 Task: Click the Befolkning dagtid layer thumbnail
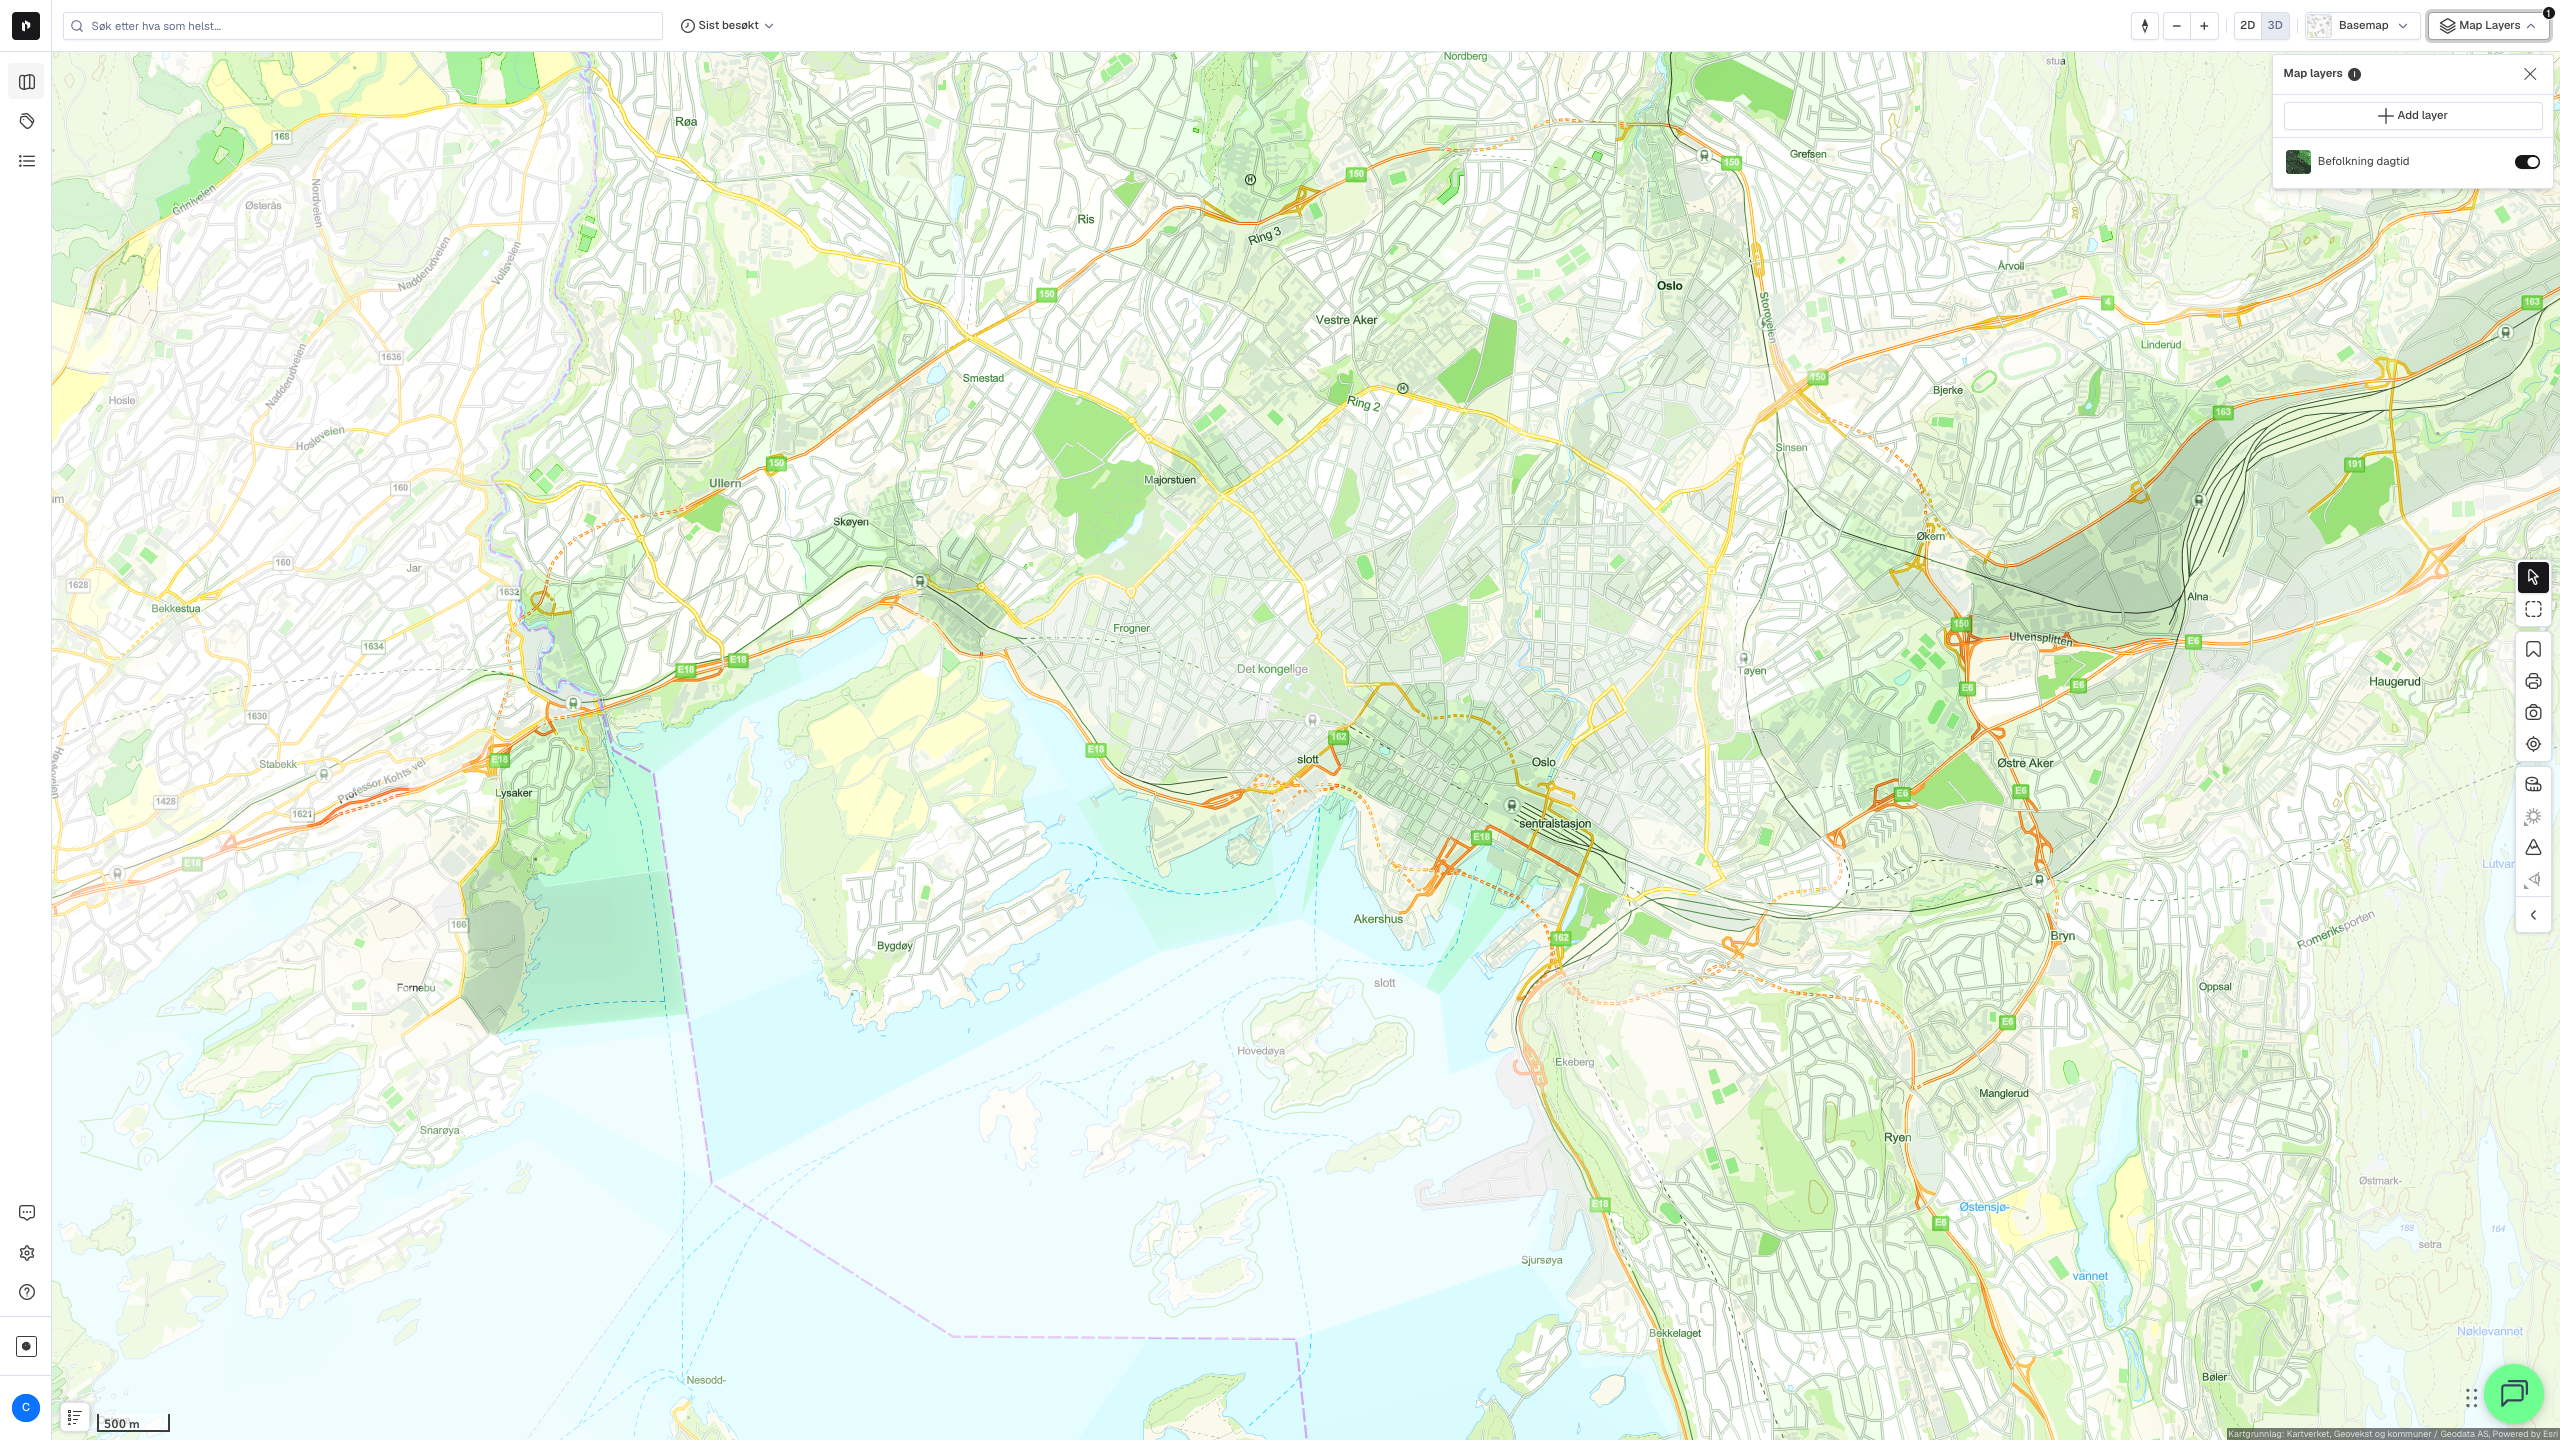pos(2298,162)
